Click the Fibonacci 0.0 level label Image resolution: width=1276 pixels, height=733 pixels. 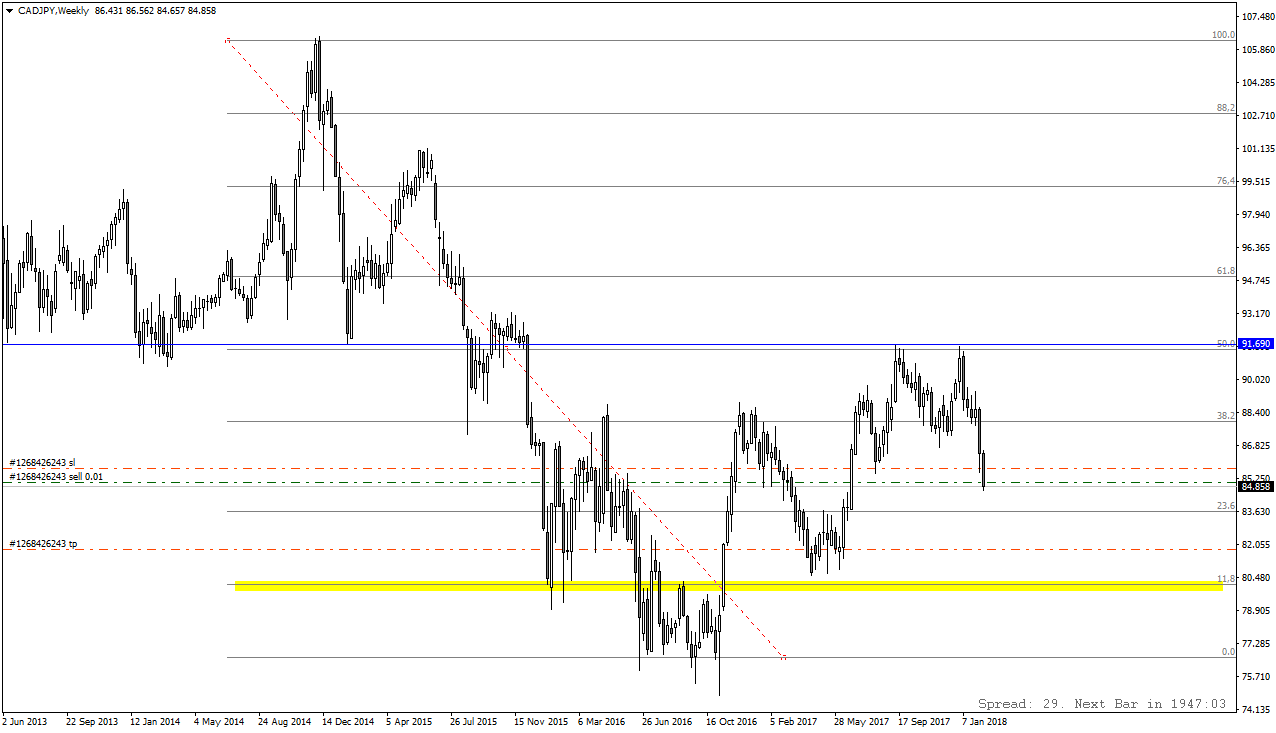pos(1229,652)
